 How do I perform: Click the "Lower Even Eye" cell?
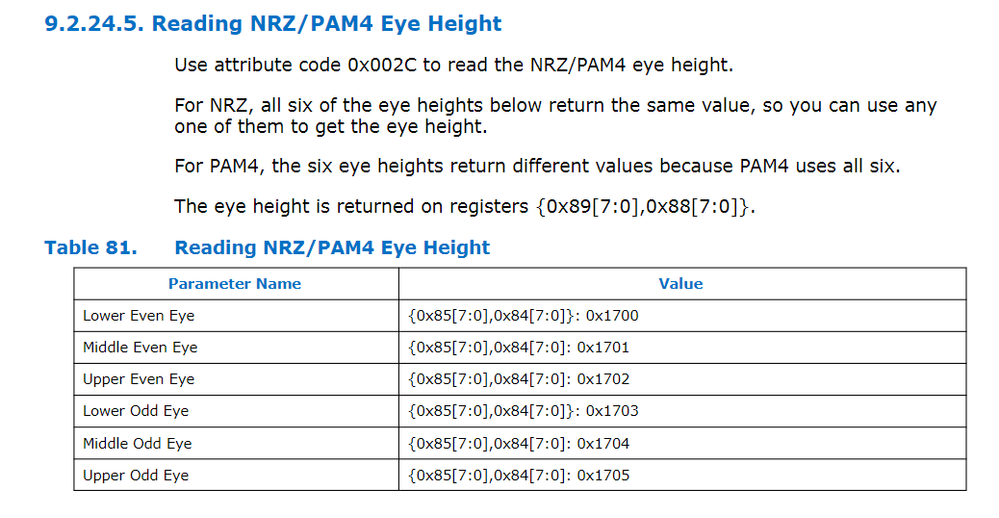[x=139, y=315]
